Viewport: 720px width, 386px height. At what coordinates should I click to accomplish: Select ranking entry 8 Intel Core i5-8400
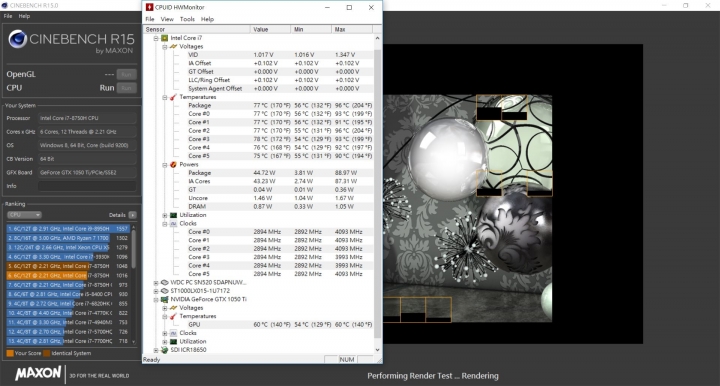pos(68,294)
